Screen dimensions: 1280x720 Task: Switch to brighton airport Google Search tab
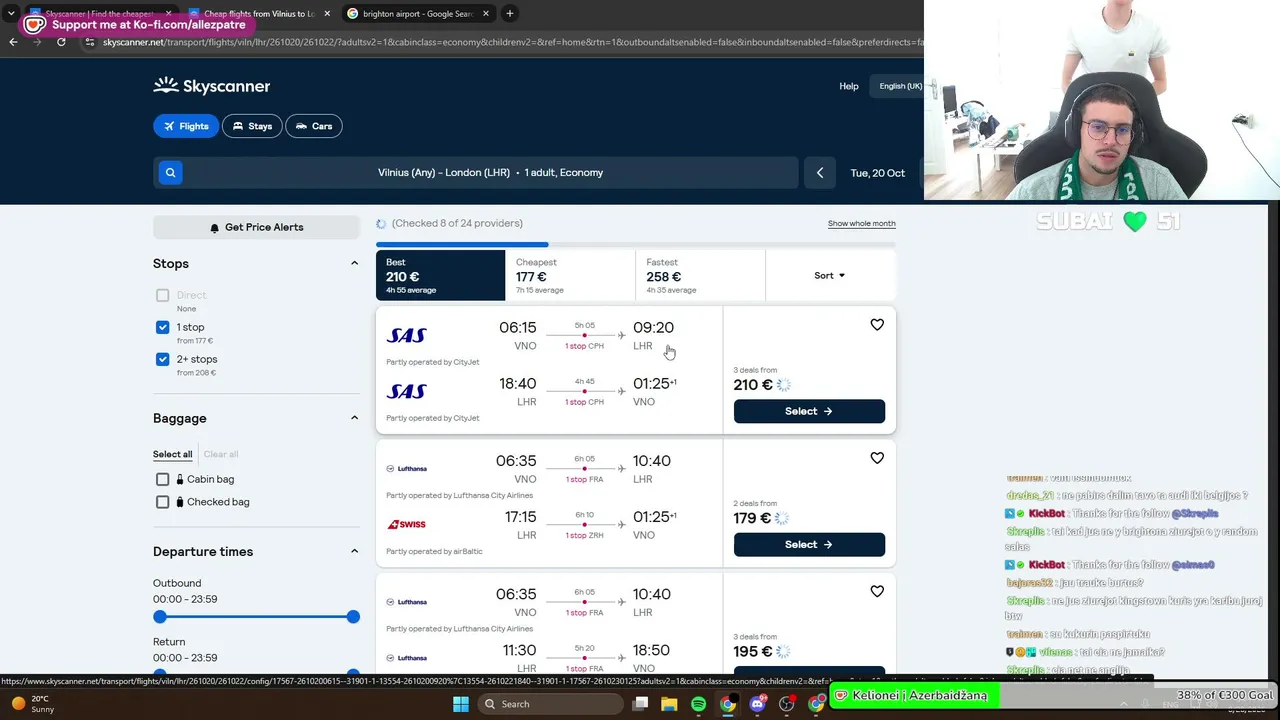click(418, 14)
